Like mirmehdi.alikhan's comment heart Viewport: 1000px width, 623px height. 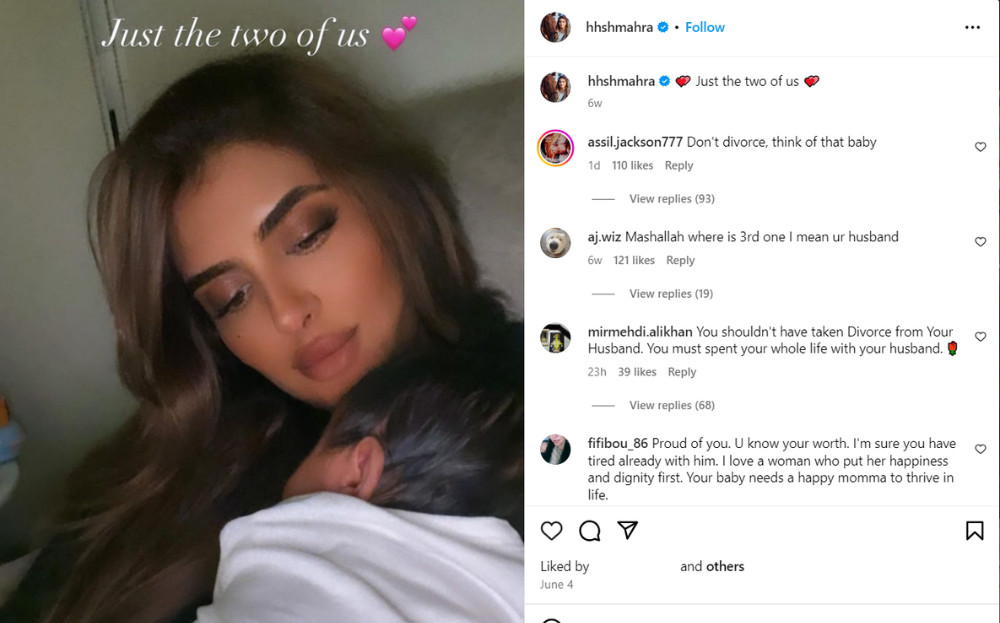coord(980,337)
